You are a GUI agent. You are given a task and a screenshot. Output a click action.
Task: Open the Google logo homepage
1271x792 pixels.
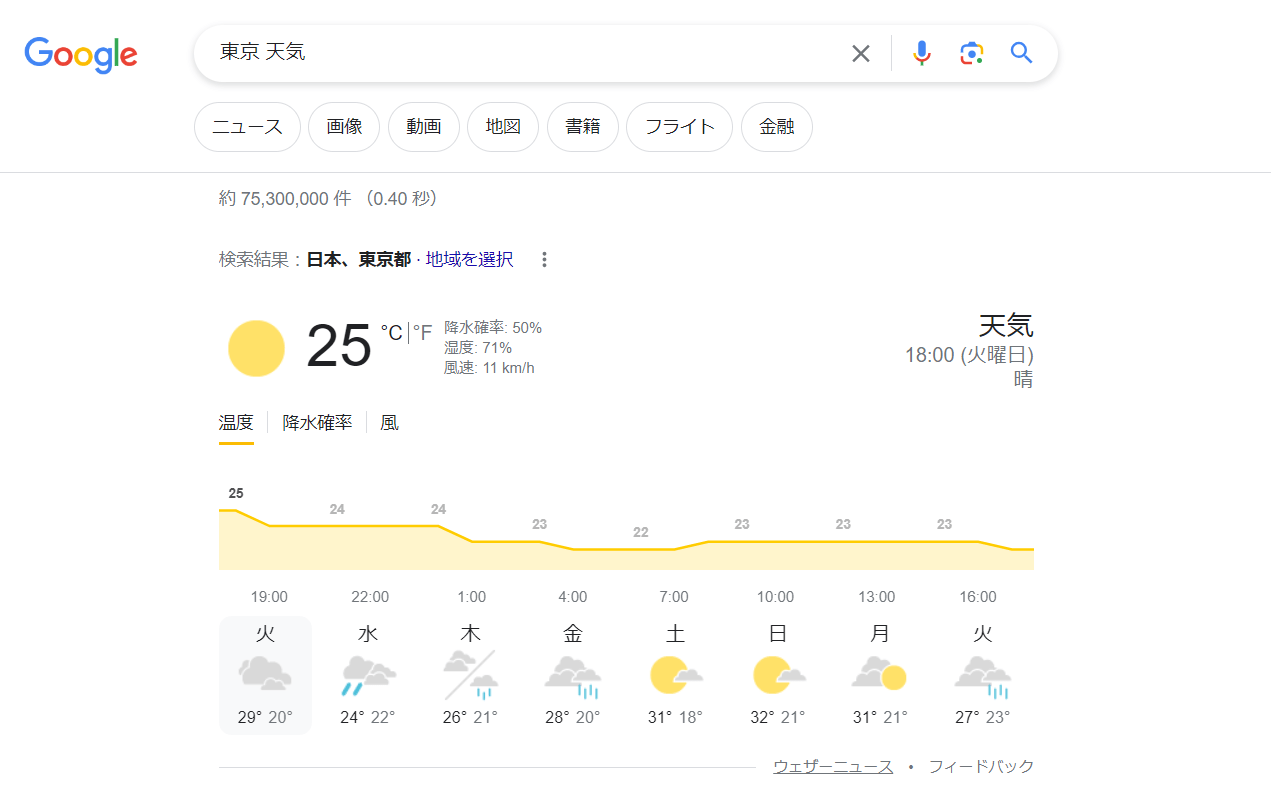point(81,54)
